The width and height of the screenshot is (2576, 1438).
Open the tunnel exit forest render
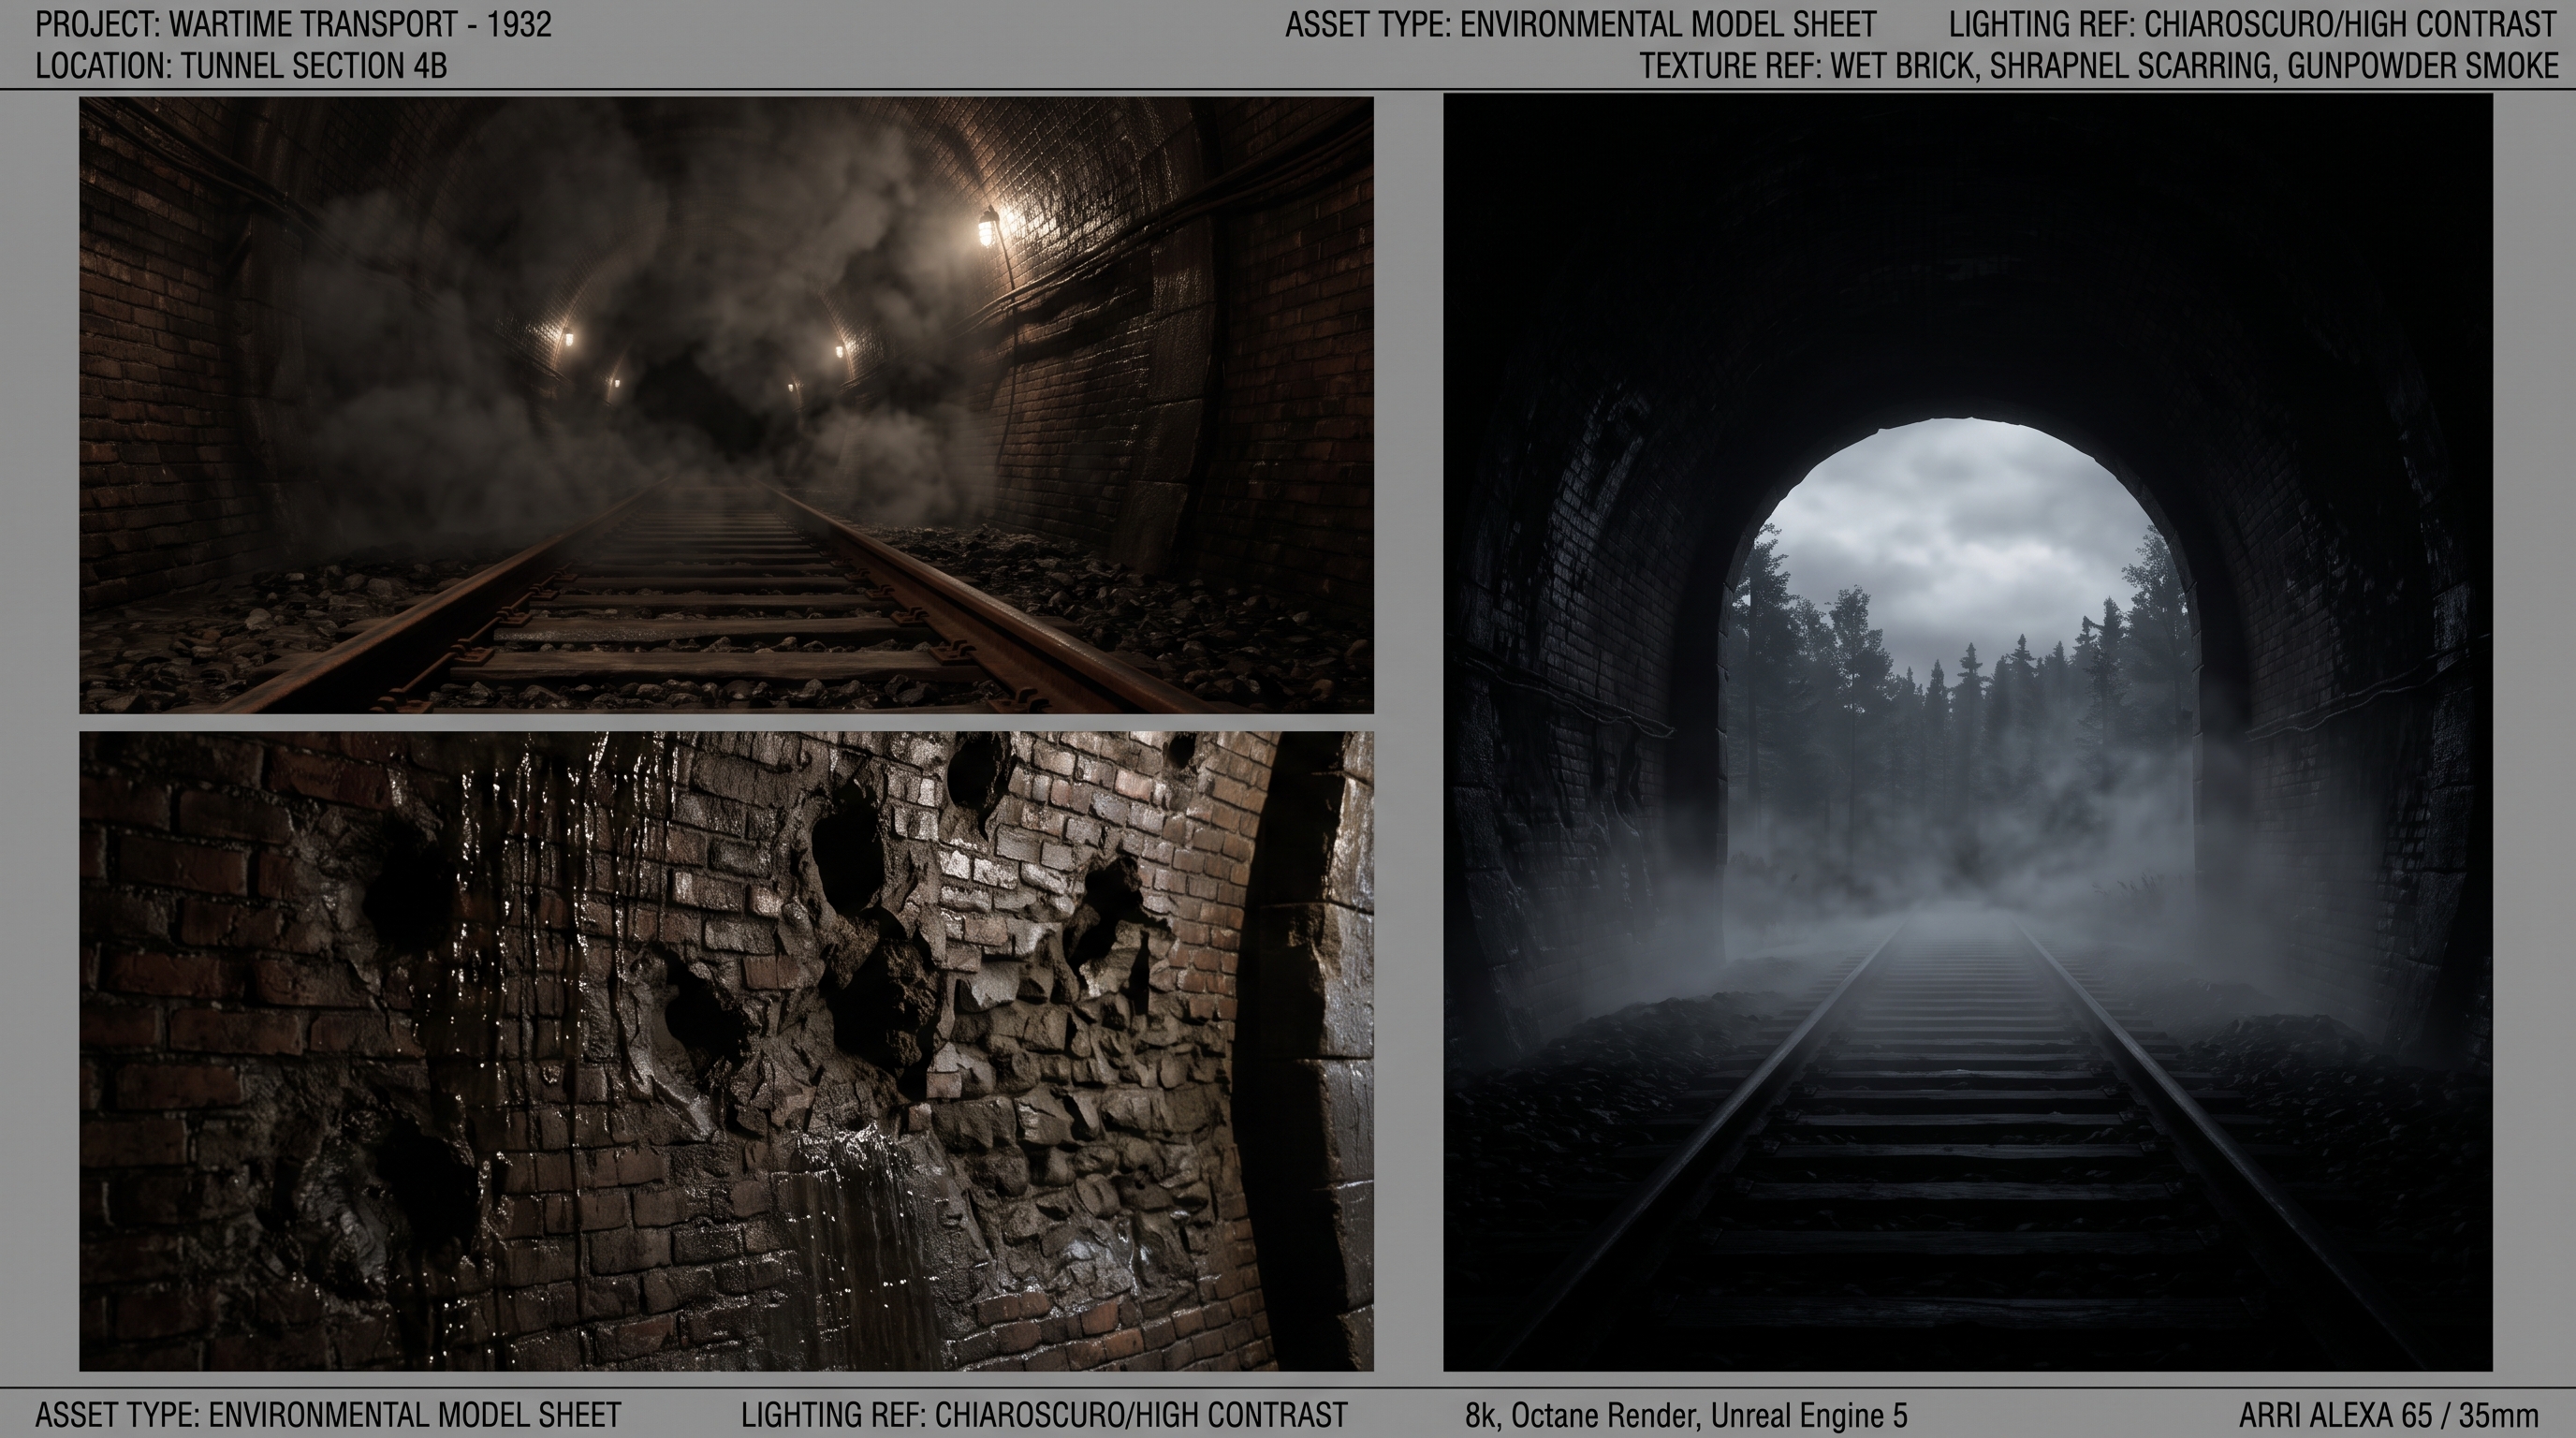point(1967,733)
